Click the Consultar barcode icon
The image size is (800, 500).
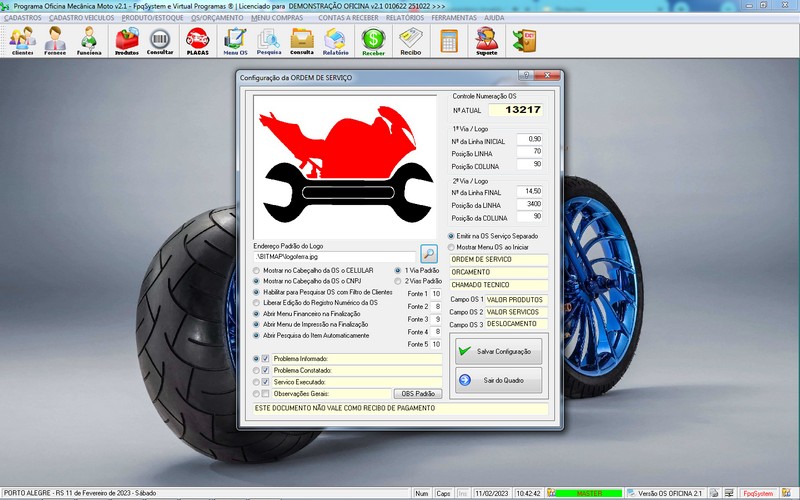click(160, 41)
